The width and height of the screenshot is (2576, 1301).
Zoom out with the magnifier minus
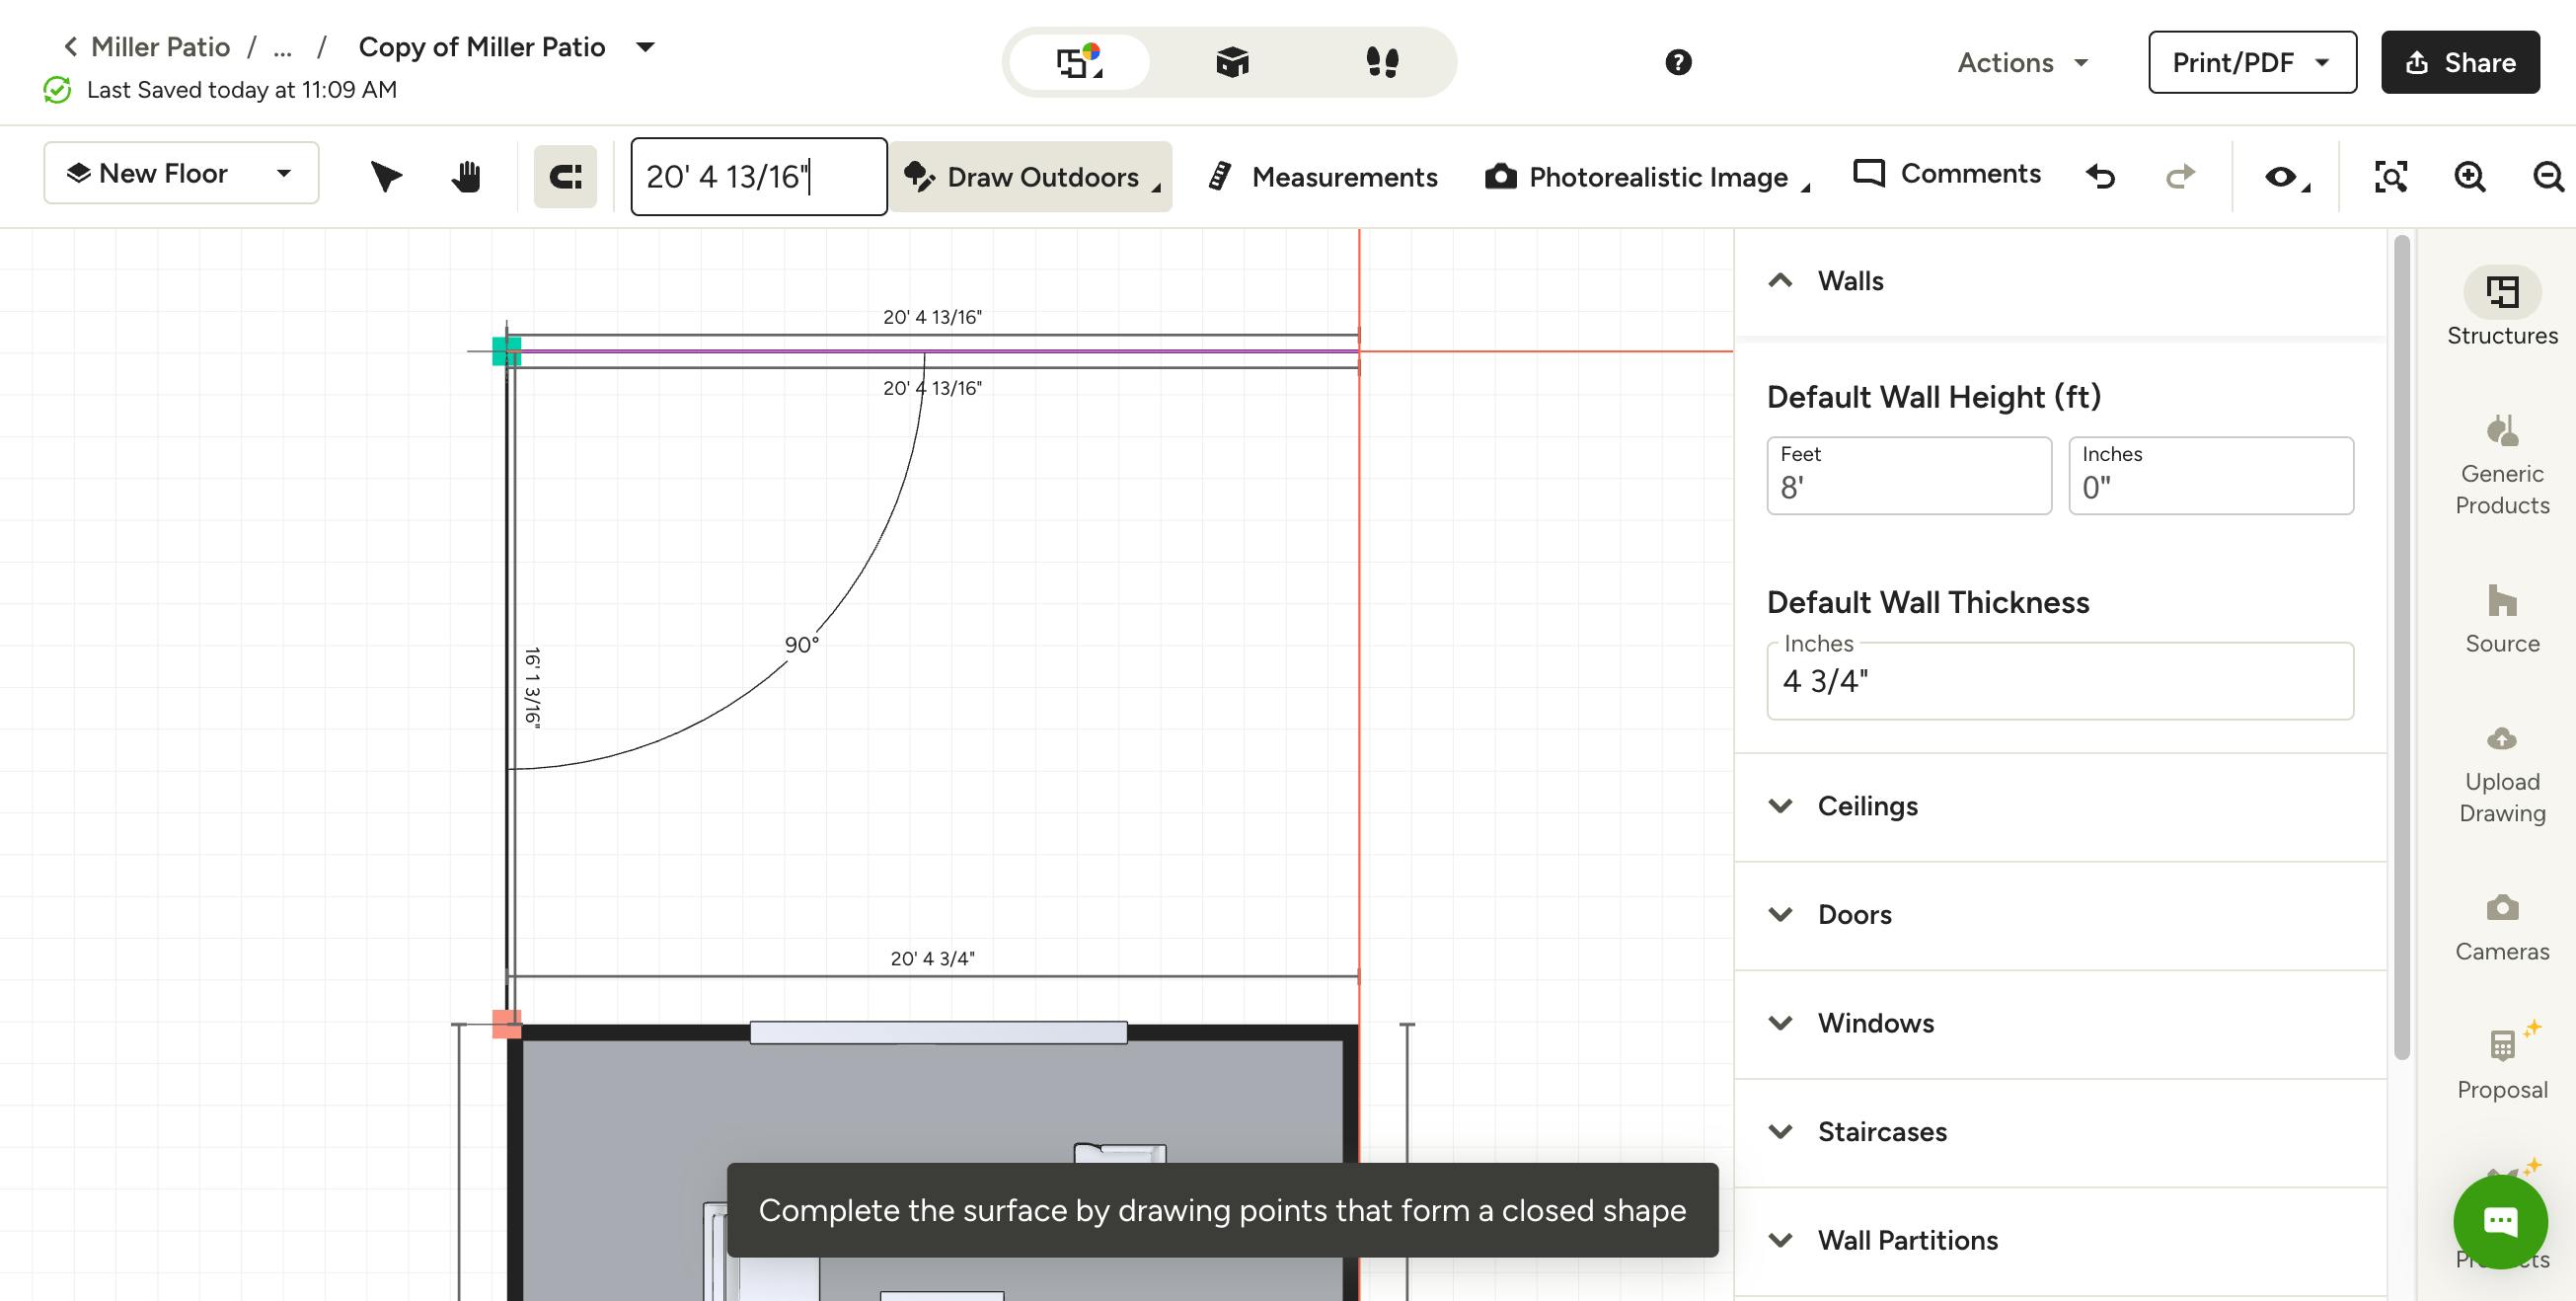[x=2548, y=177]
